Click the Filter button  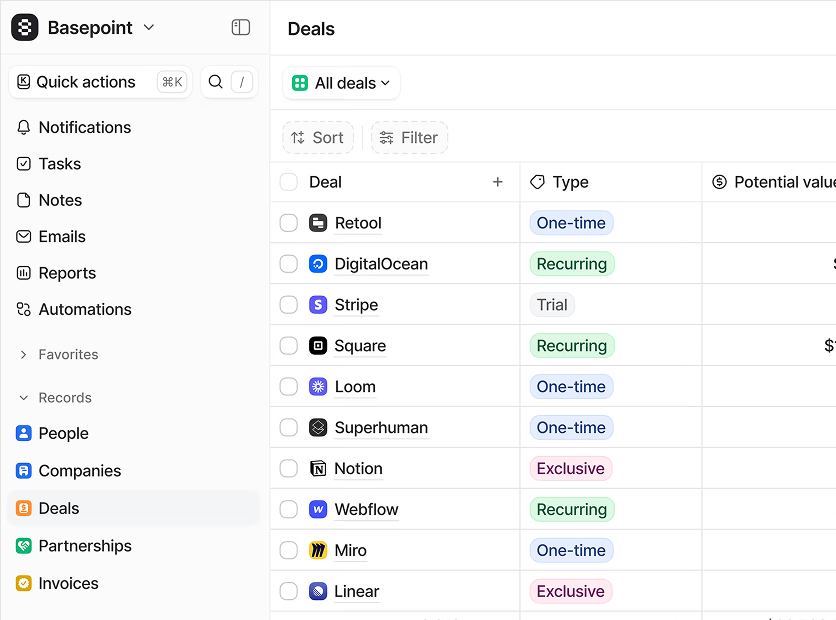coord(409,138)
